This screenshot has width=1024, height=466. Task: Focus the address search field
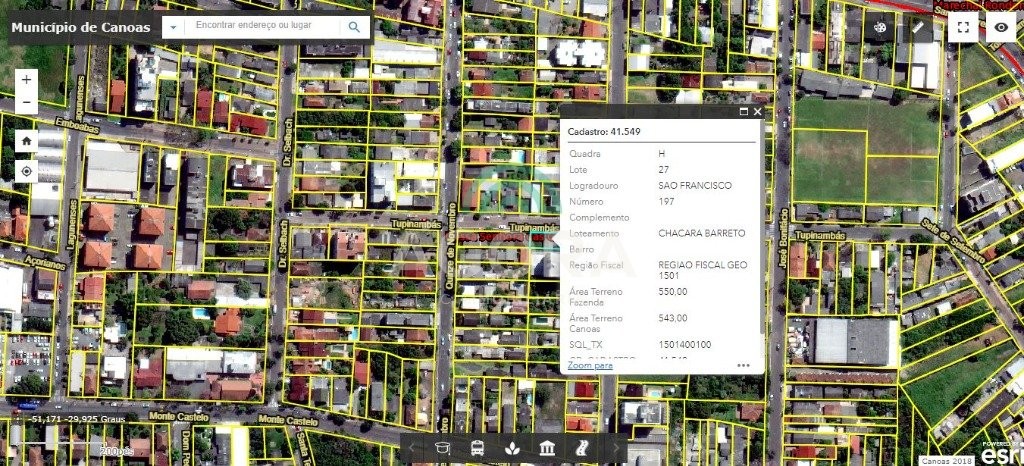point(262,27)
